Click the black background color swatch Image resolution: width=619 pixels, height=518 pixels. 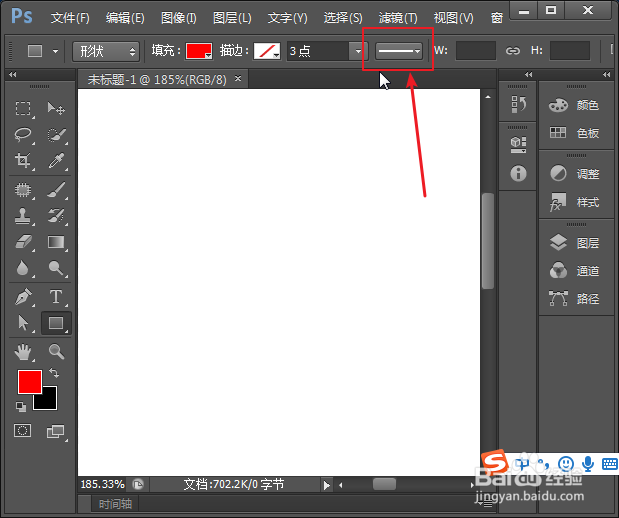click(49, 402)
